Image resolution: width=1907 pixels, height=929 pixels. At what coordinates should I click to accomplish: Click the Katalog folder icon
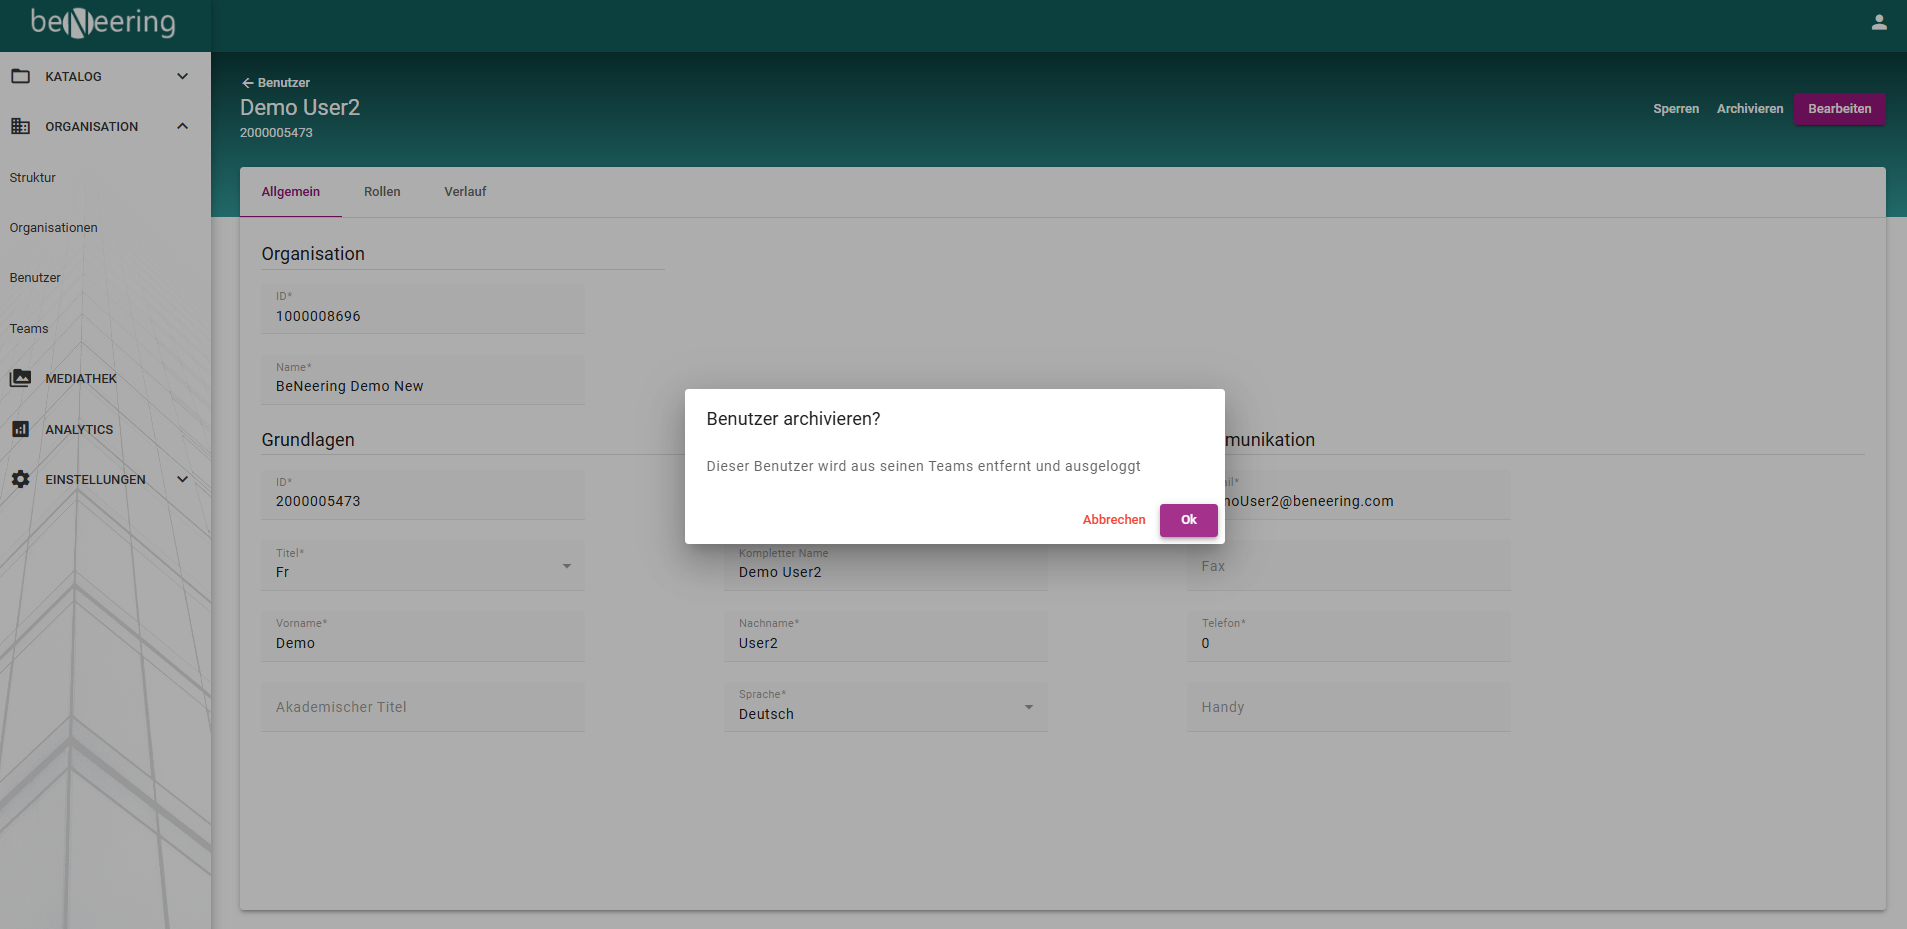20,76
